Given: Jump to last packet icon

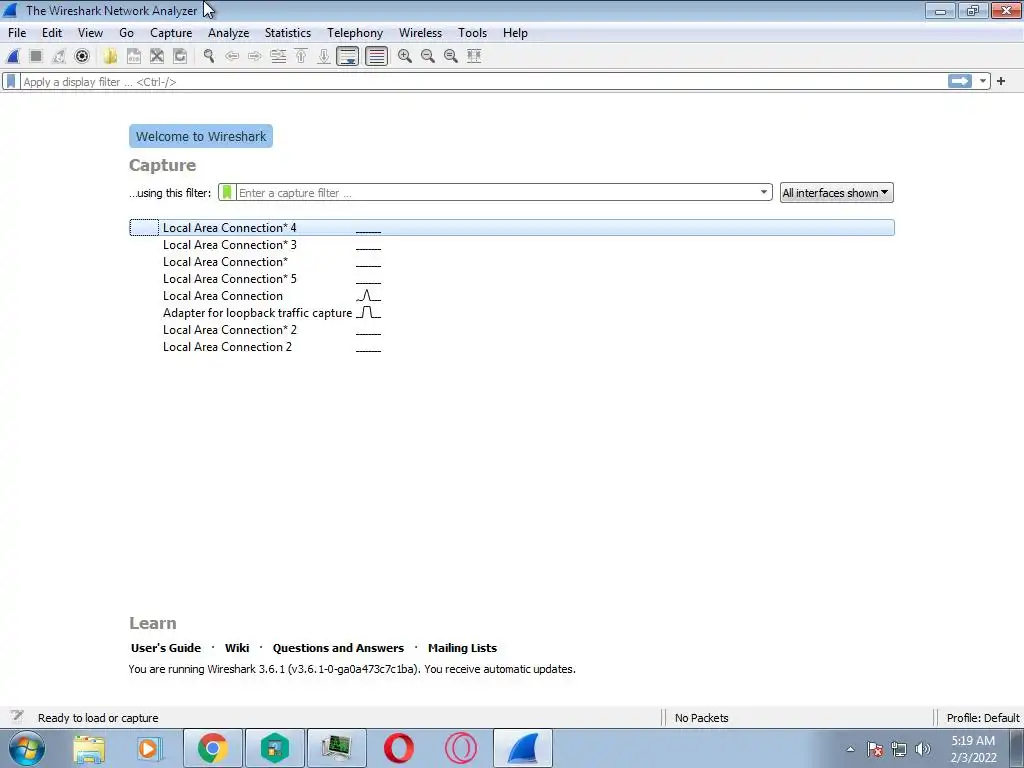Looking at the screenshot, I should pos(324,56).
